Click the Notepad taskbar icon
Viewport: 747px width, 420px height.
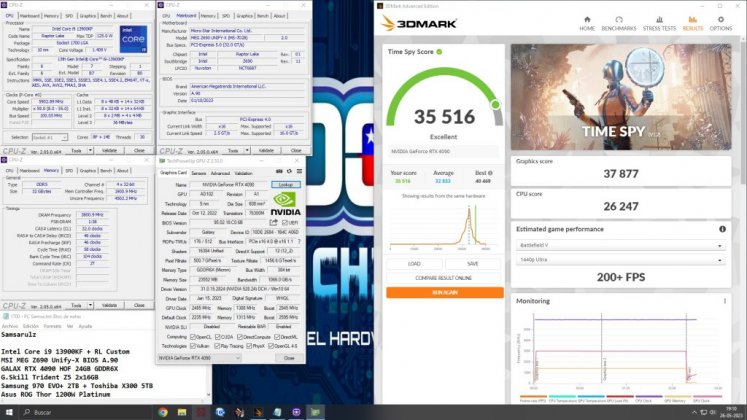277,412
